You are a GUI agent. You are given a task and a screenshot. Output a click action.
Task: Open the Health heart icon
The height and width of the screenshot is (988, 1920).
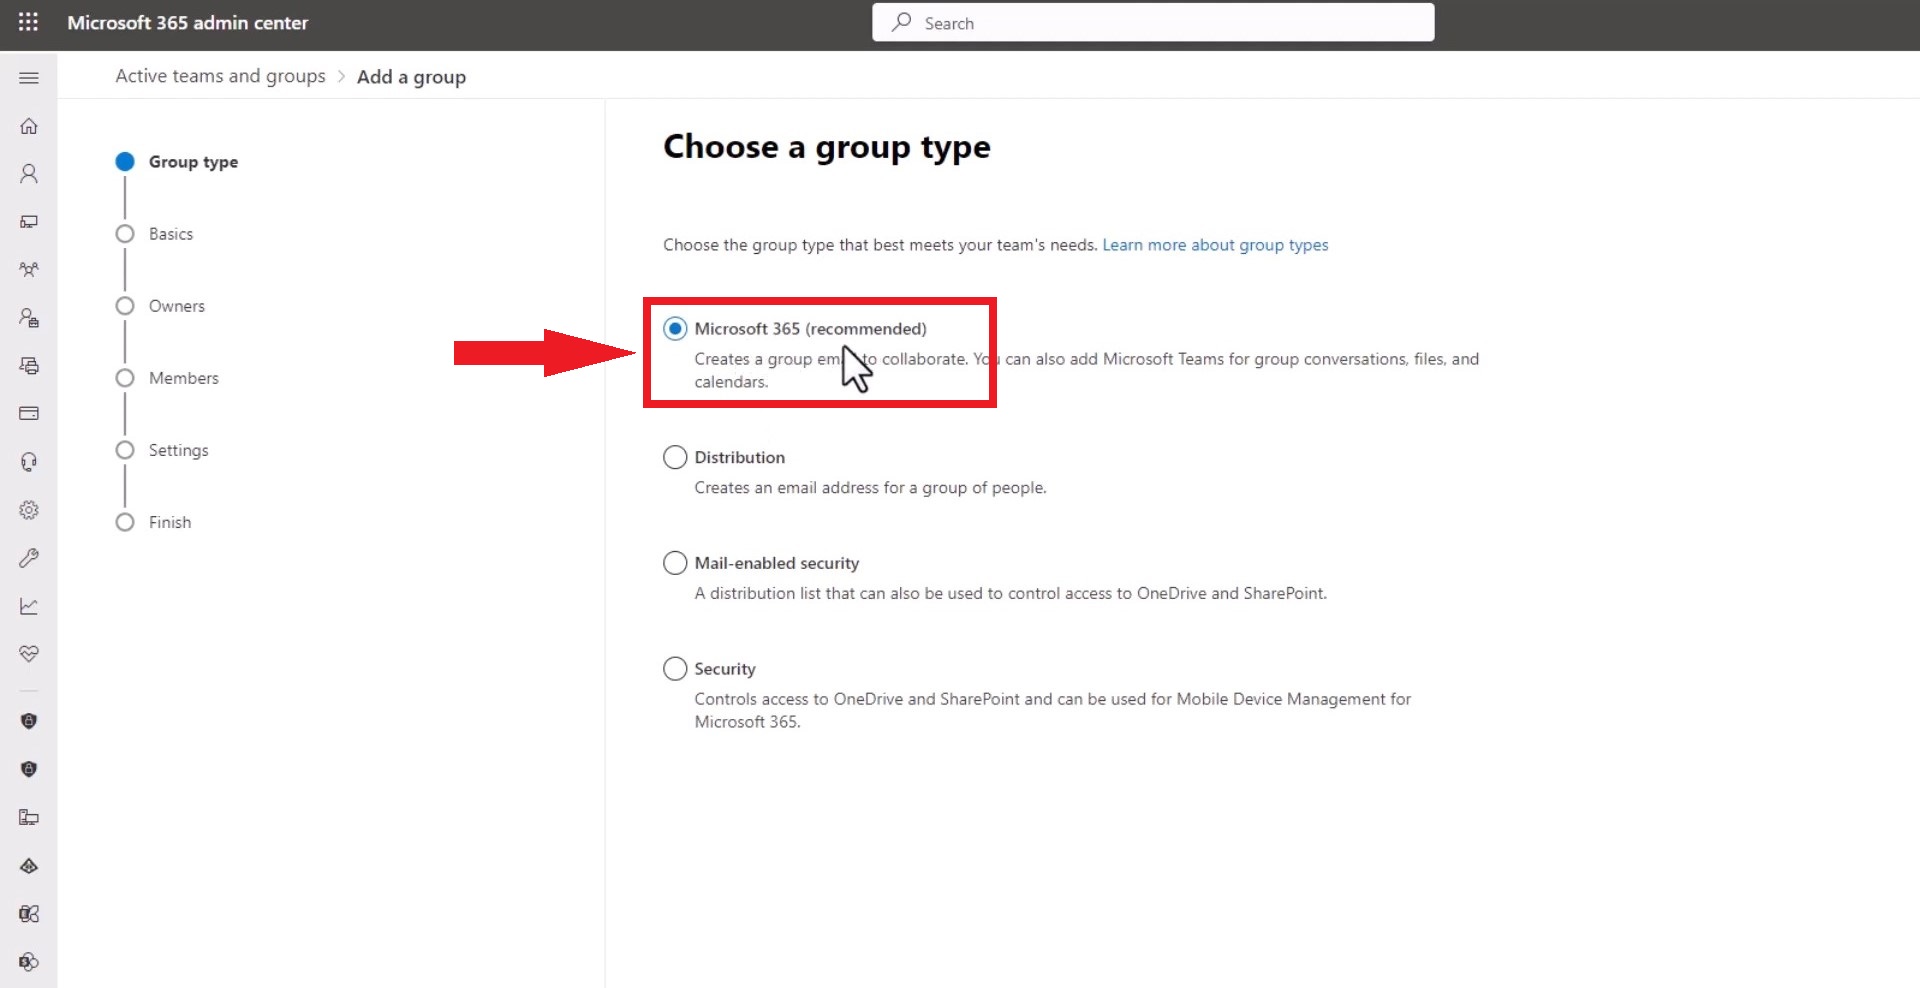(x=29, y=654)
